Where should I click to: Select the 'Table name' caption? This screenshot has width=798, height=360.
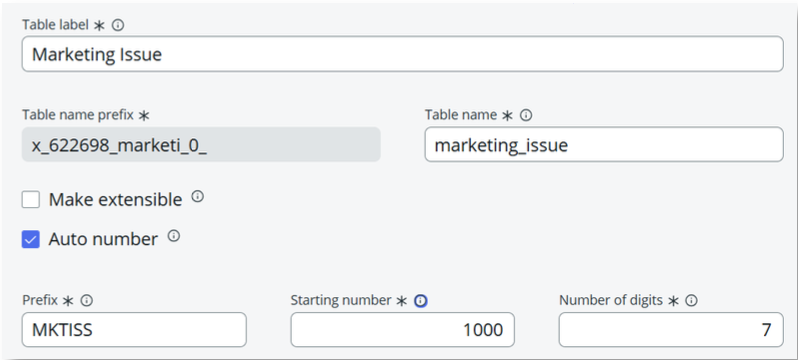tap(461, 116)
